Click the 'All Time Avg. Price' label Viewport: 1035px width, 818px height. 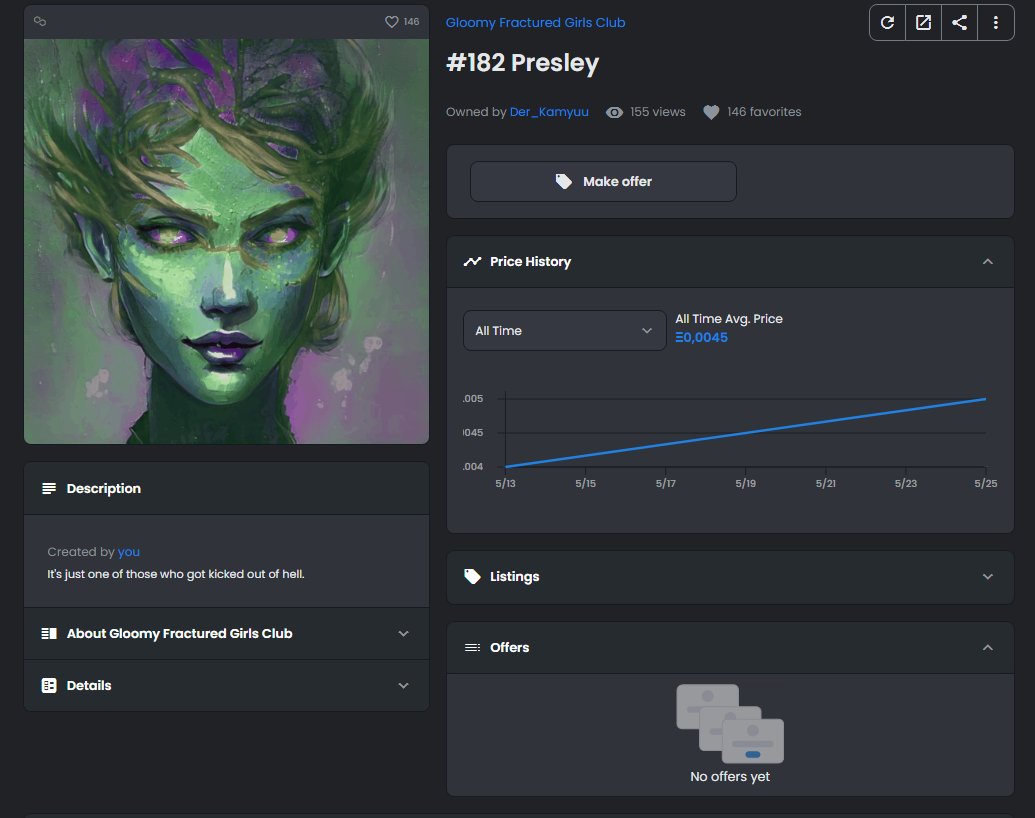pos(729,319)
